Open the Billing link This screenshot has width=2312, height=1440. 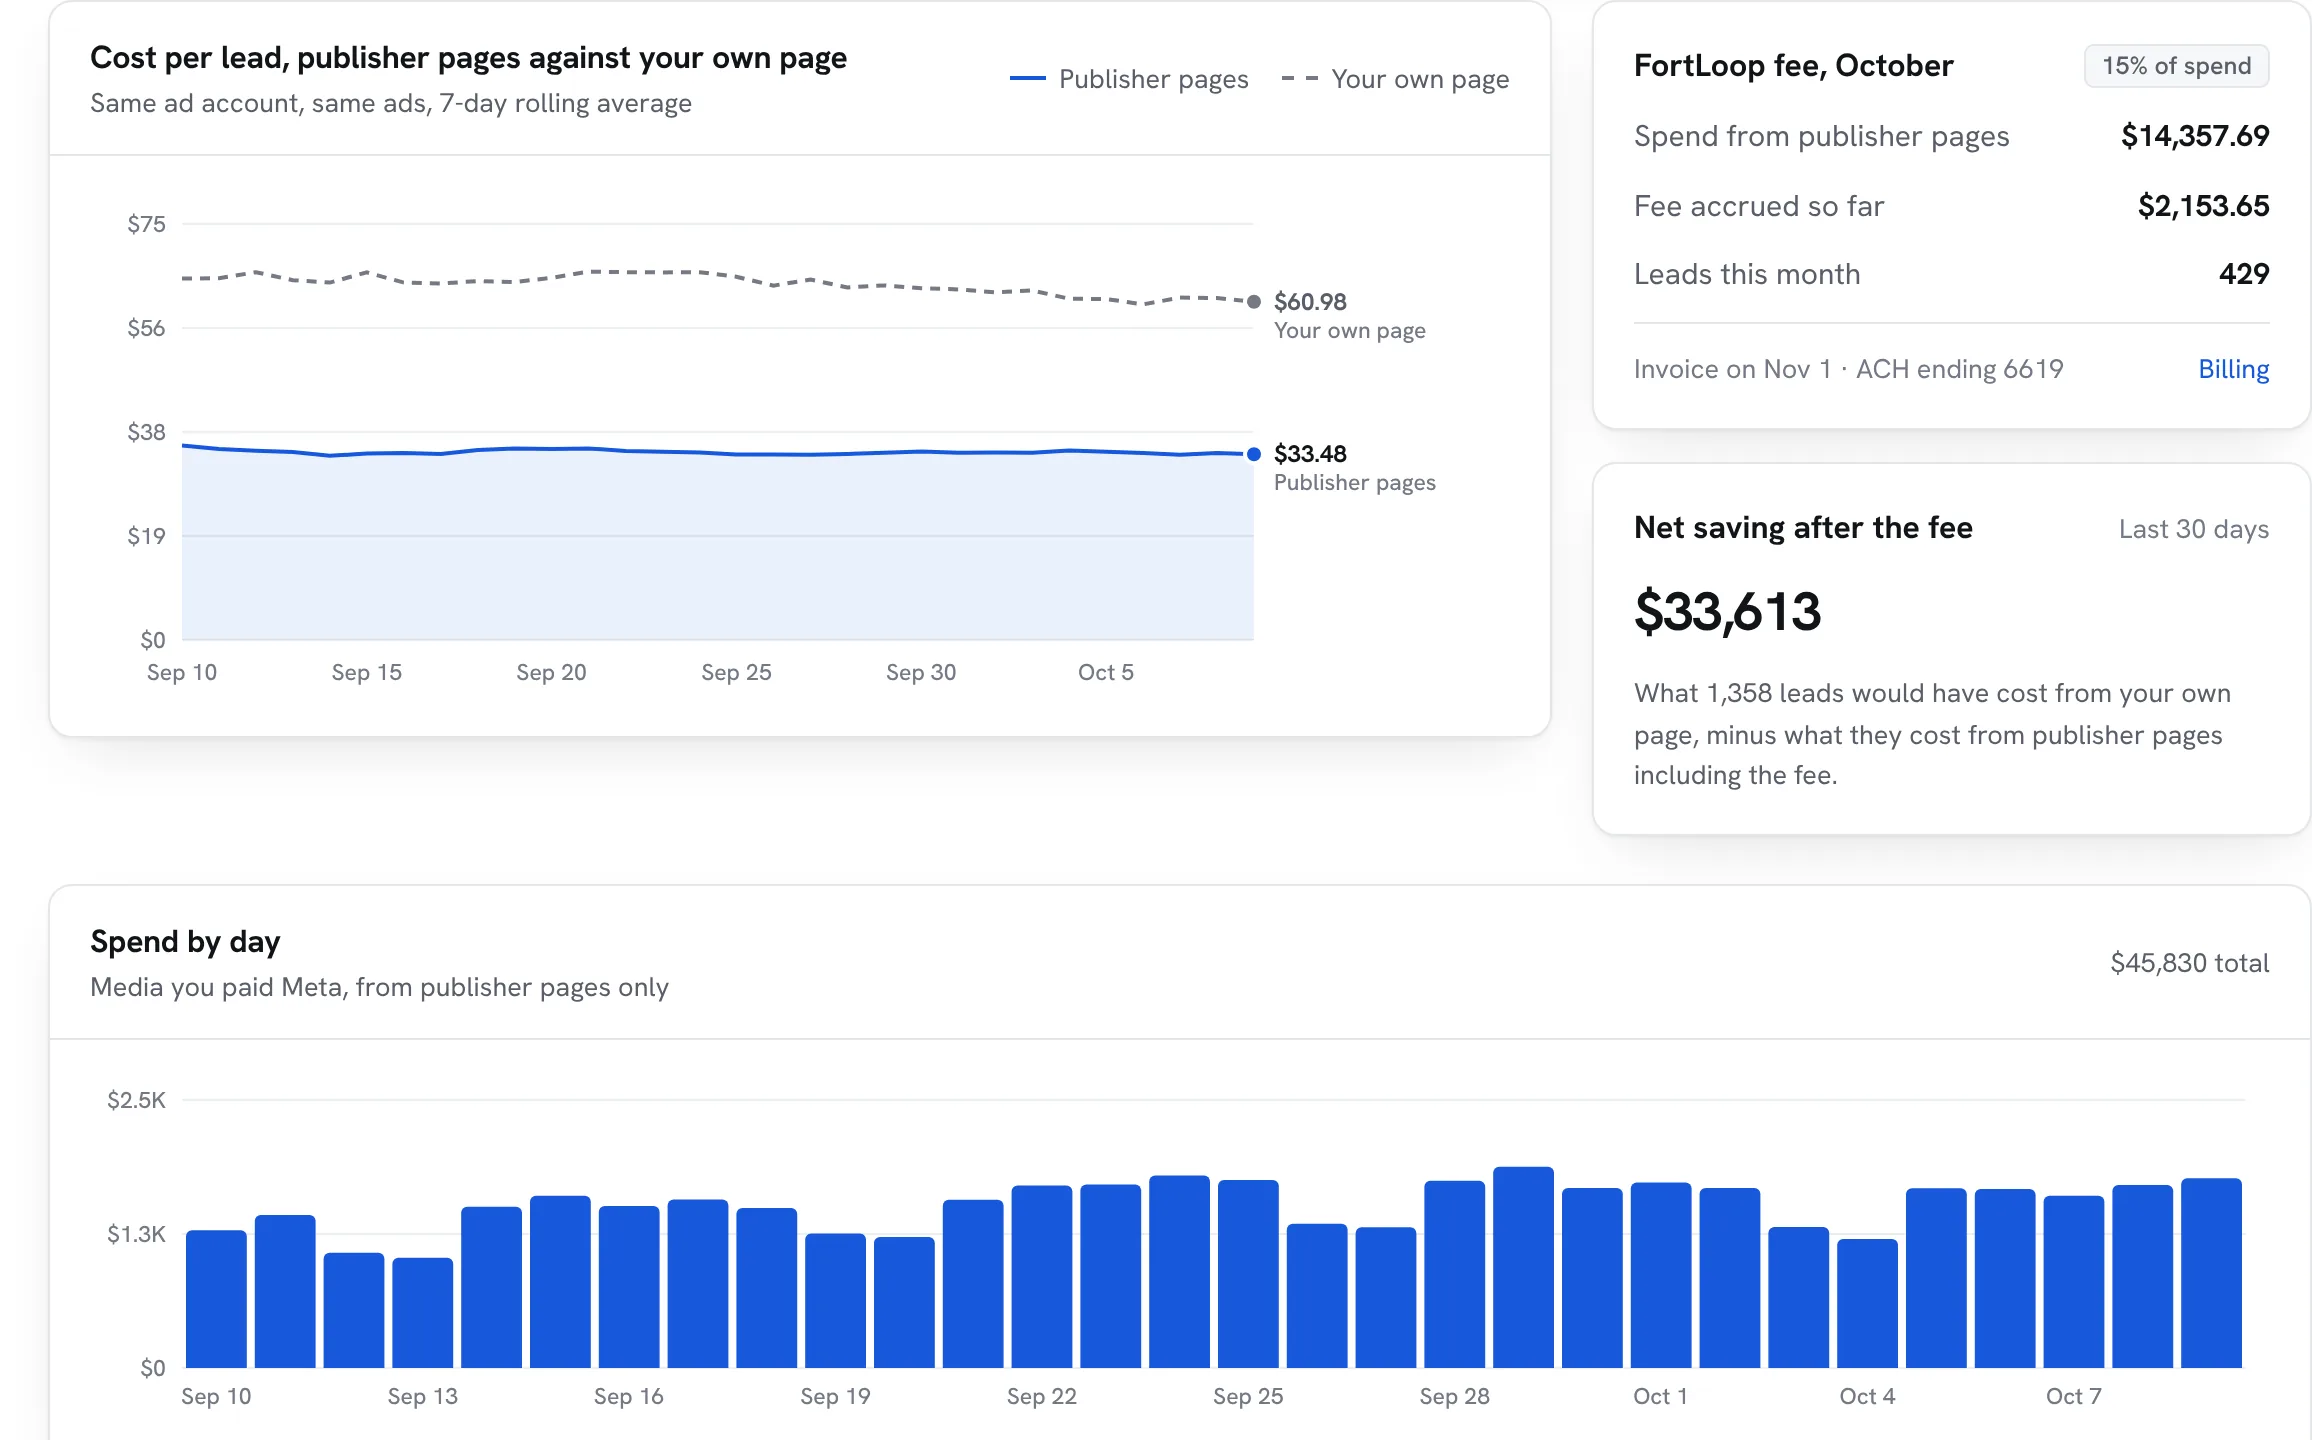pos(2233,369)
